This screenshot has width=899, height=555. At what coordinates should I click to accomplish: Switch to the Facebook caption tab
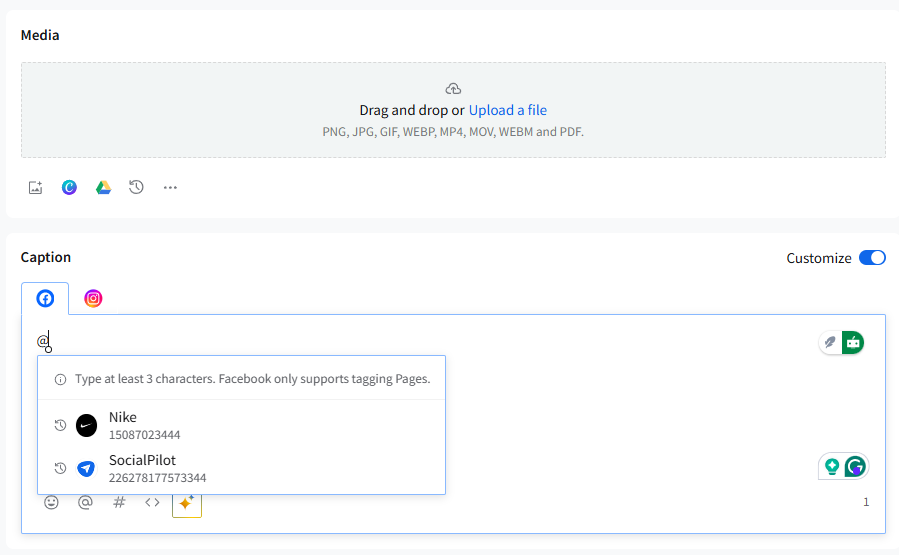pos(45,298)
